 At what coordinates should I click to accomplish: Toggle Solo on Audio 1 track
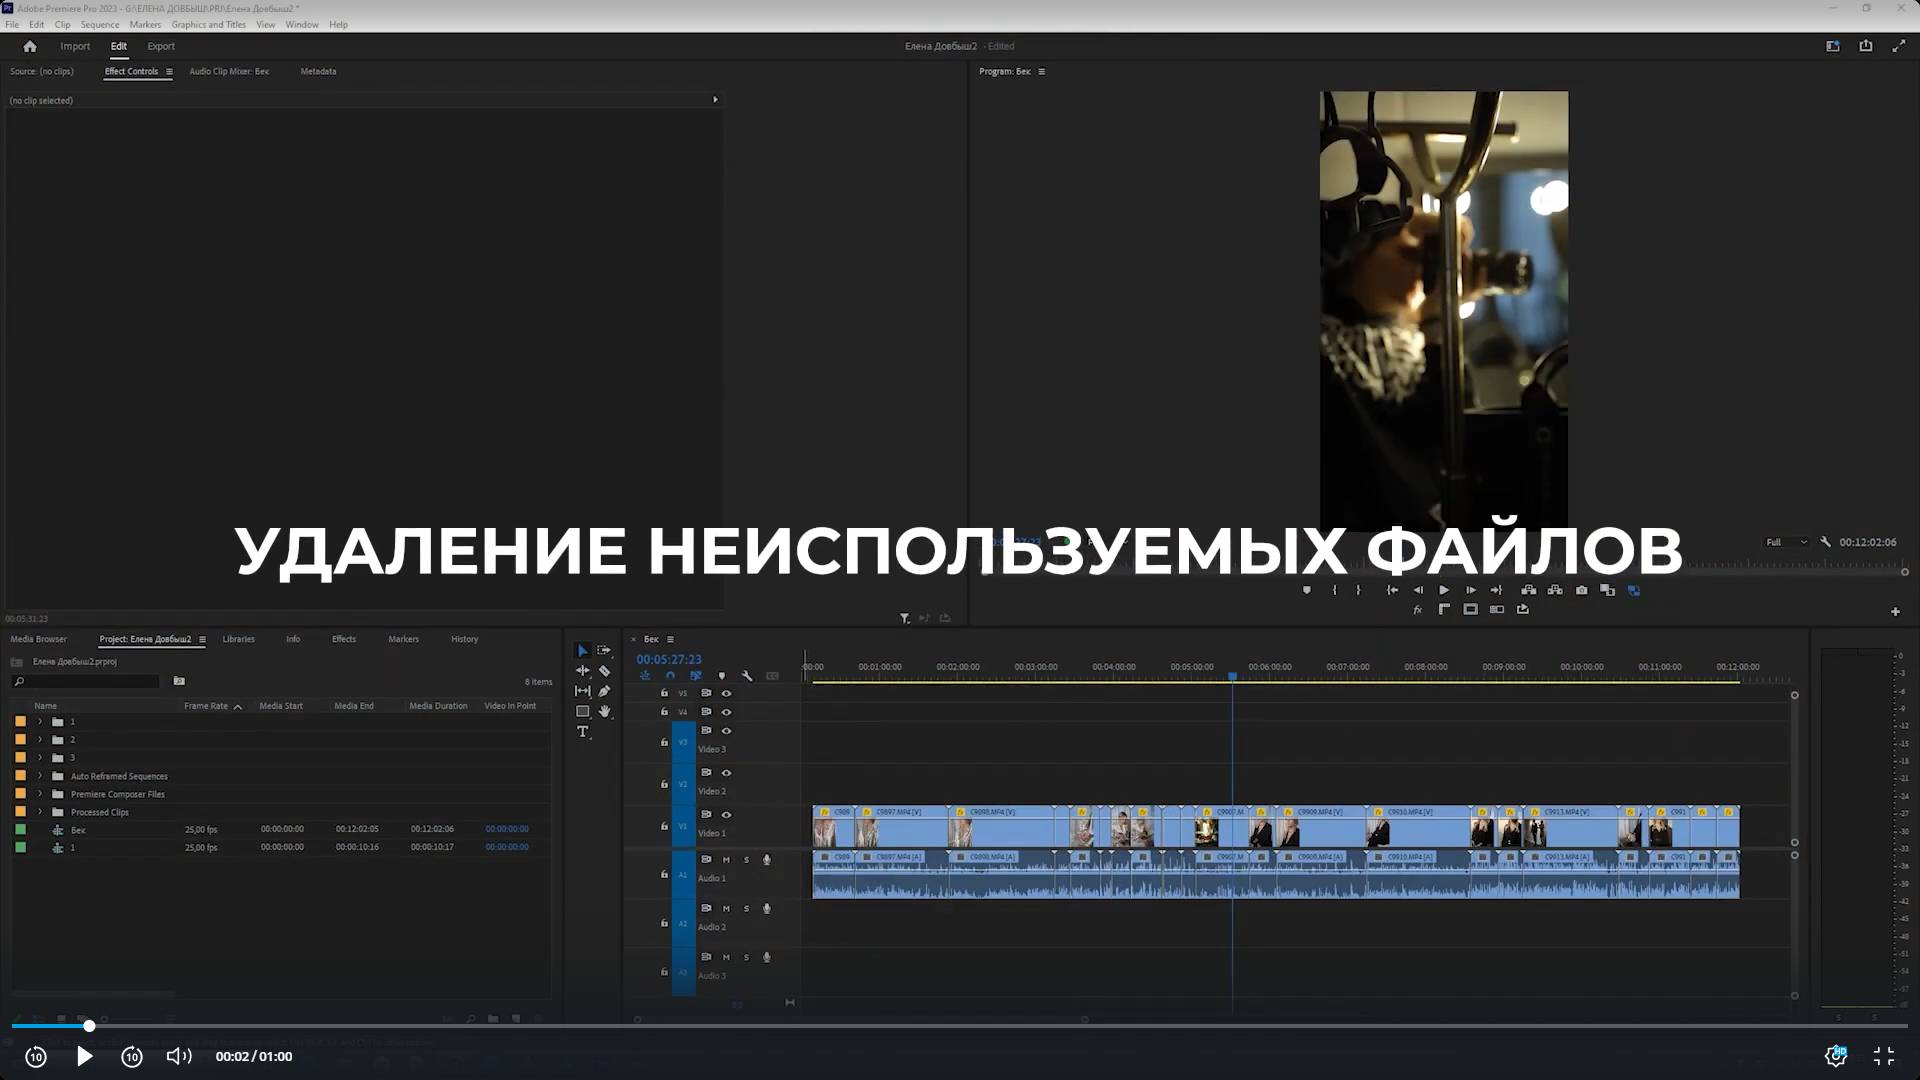coord(746,858)
